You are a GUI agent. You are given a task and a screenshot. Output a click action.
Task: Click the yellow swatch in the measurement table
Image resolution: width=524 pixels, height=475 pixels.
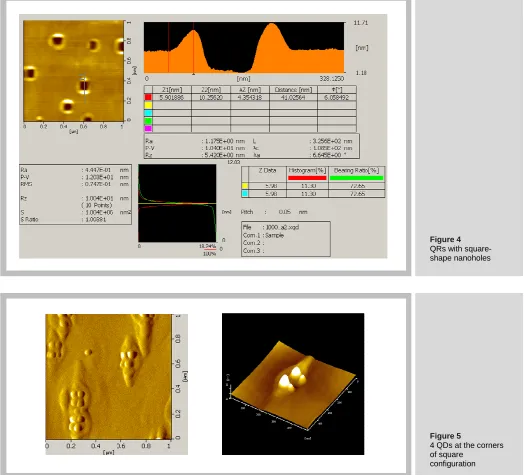click(148, 105)
